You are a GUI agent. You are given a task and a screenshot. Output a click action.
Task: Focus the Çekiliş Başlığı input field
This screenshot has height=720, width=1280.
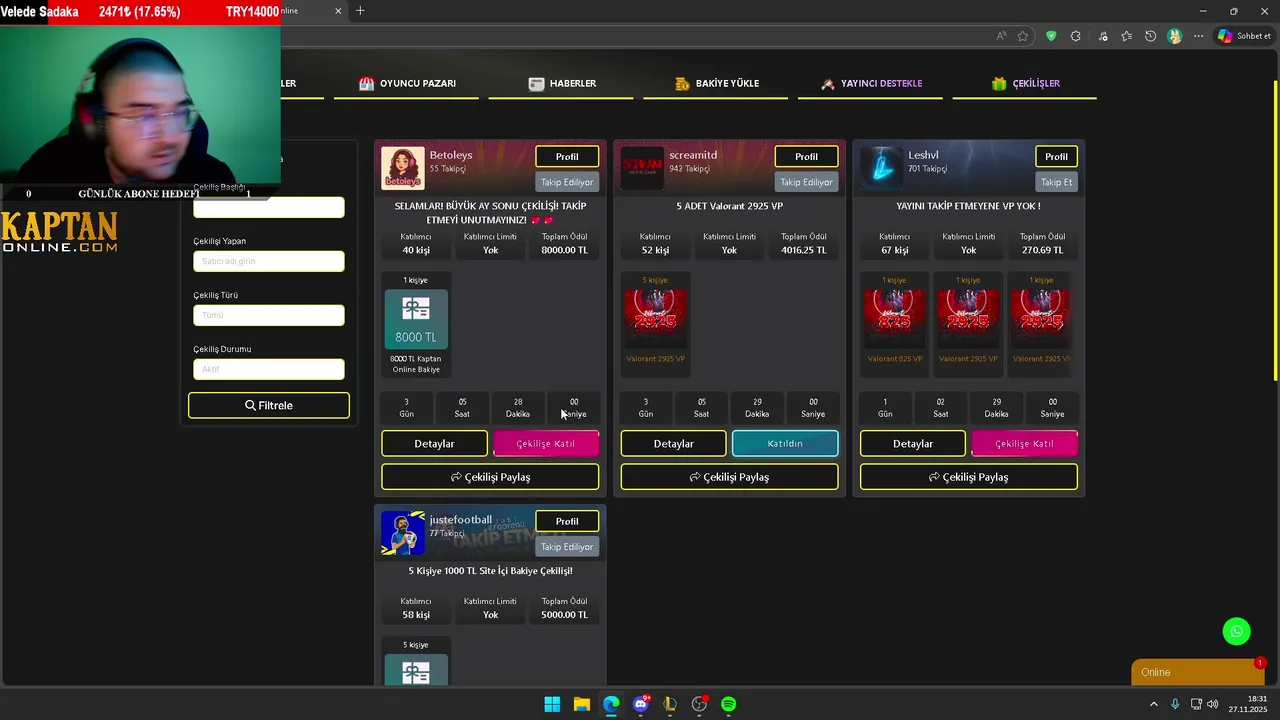pyautogui.click(x=269, y=207)
